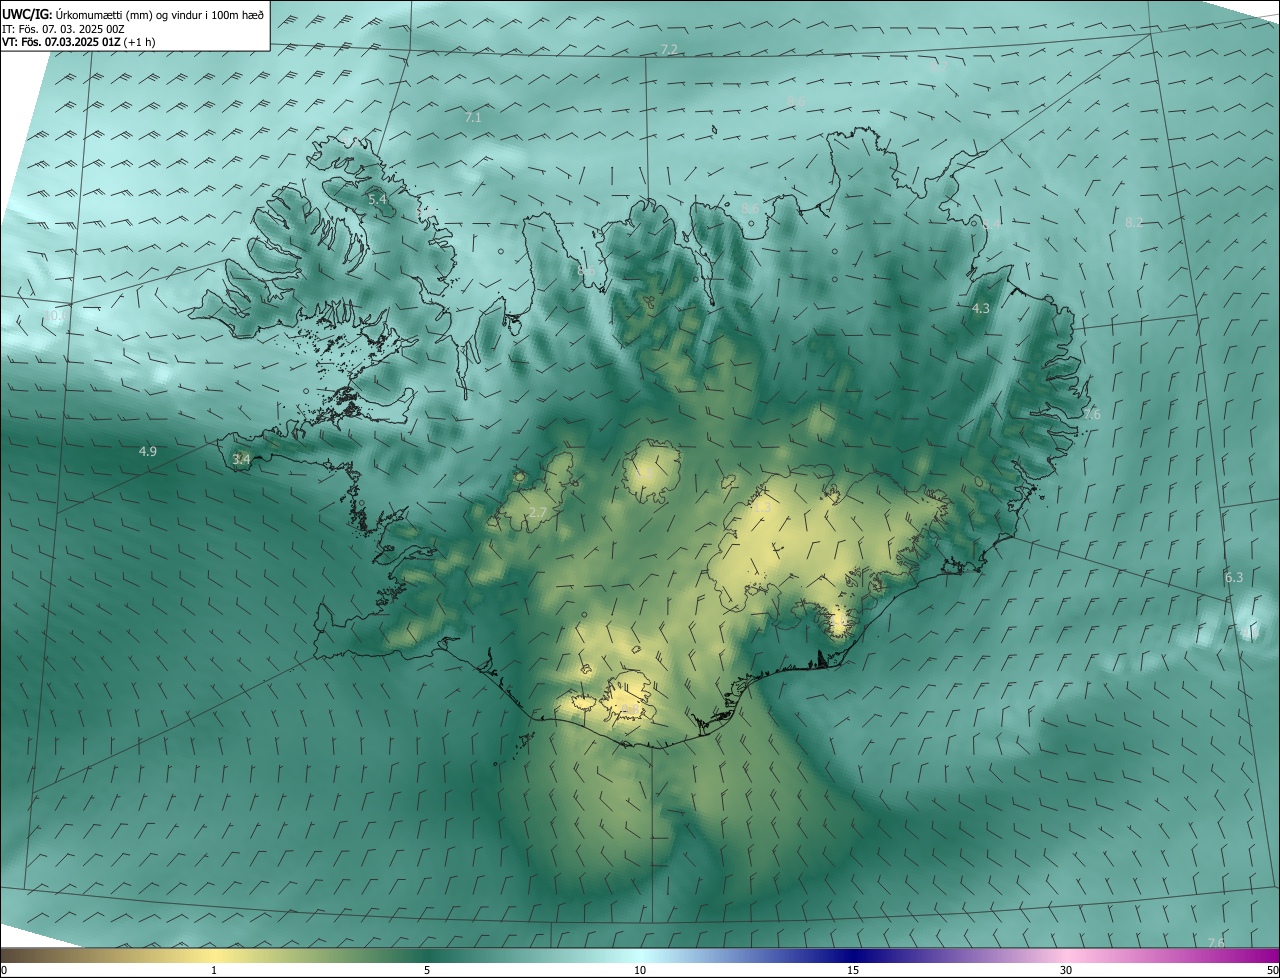1280x978 pixels.
Task: Click the dark navy segment of the color scale
Action: pos(853,955)
